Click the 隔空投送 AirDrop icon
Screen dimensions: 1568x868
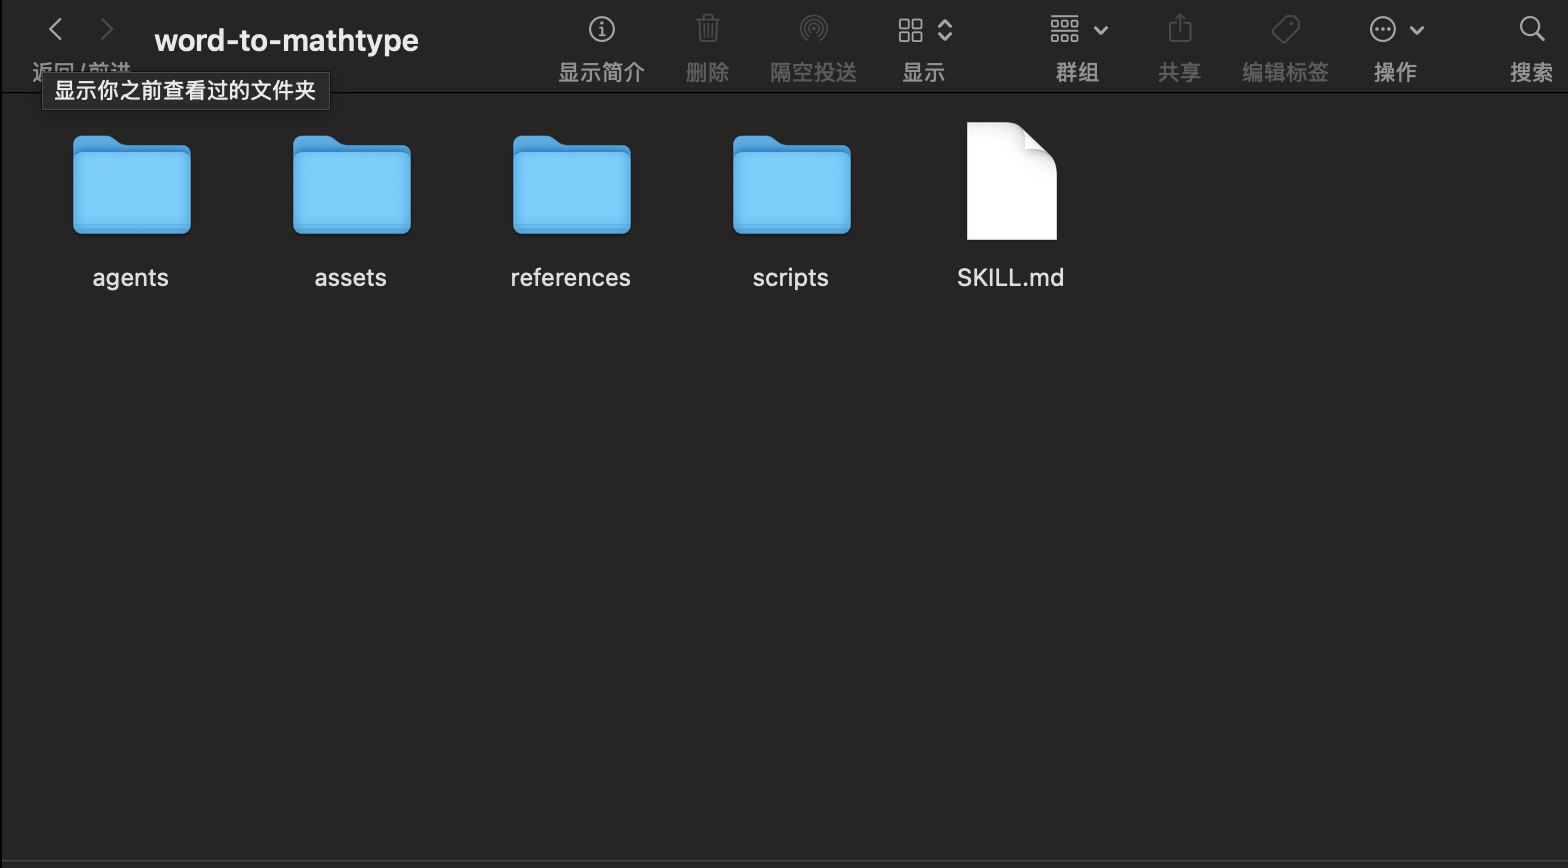point(814,29)
